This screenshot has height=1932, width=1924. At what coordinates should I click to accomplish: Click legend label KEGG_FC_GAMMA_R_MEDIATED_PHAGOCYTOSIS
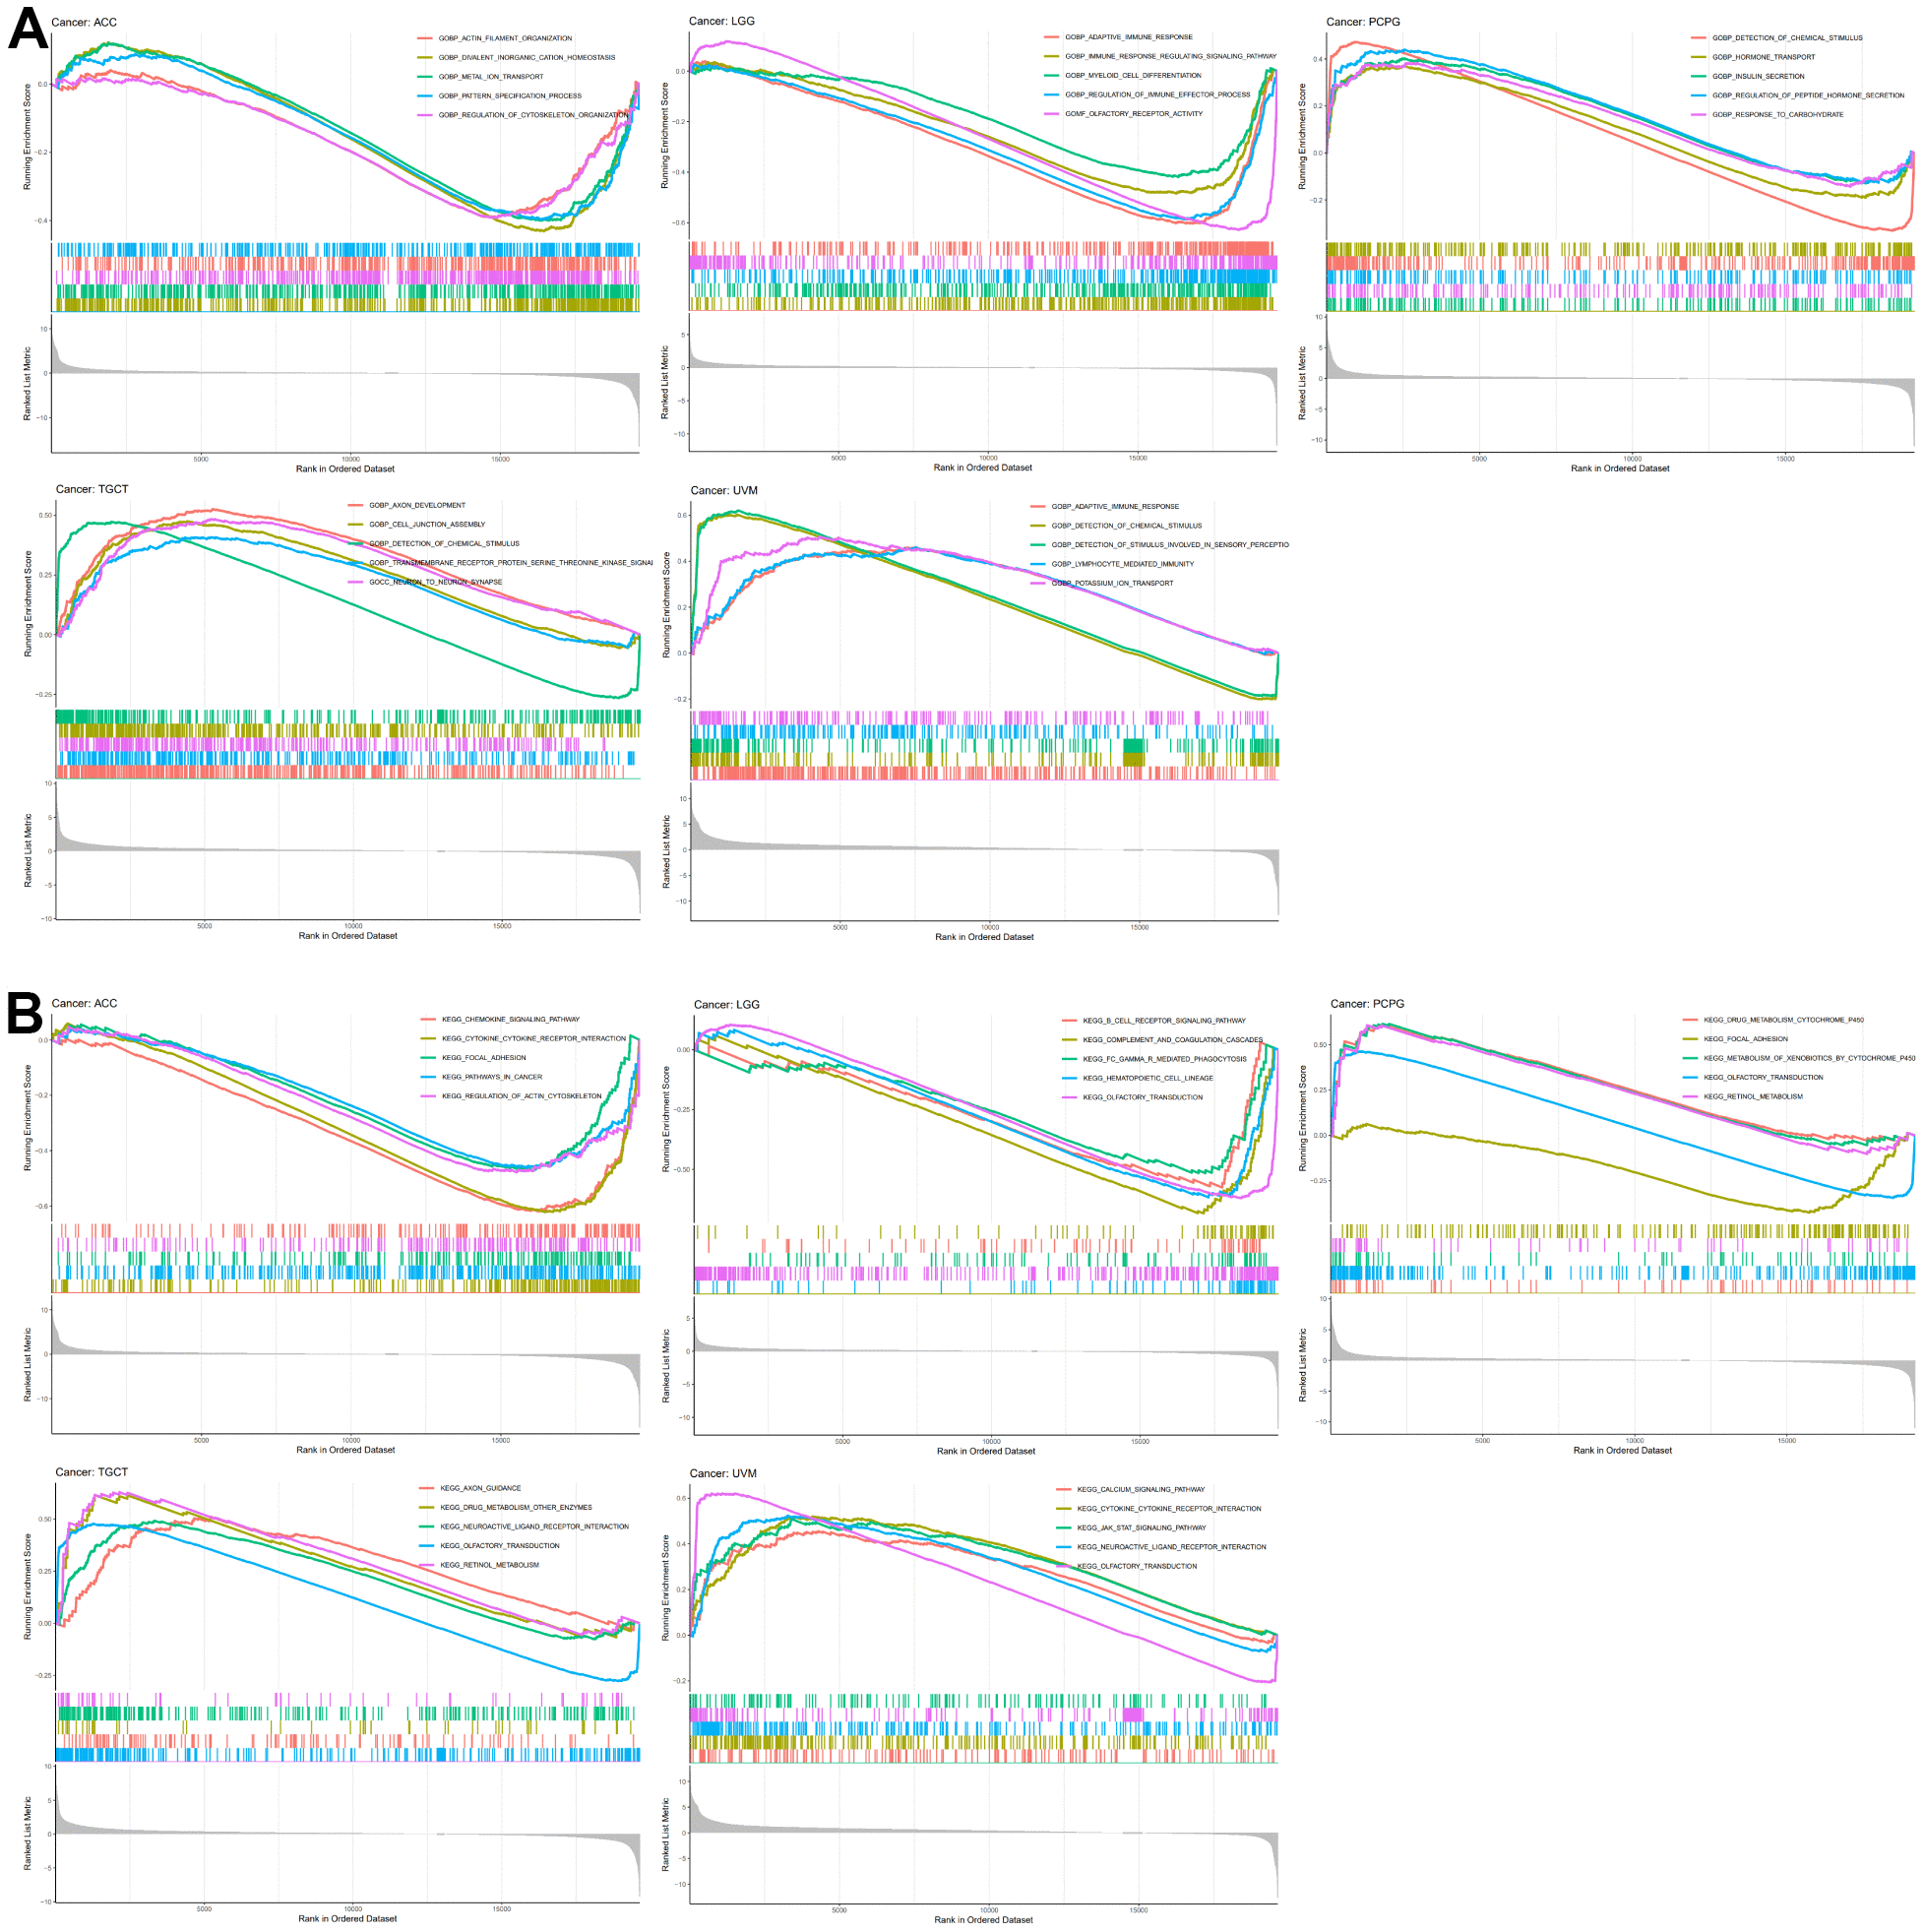tap(1165, 1059)
